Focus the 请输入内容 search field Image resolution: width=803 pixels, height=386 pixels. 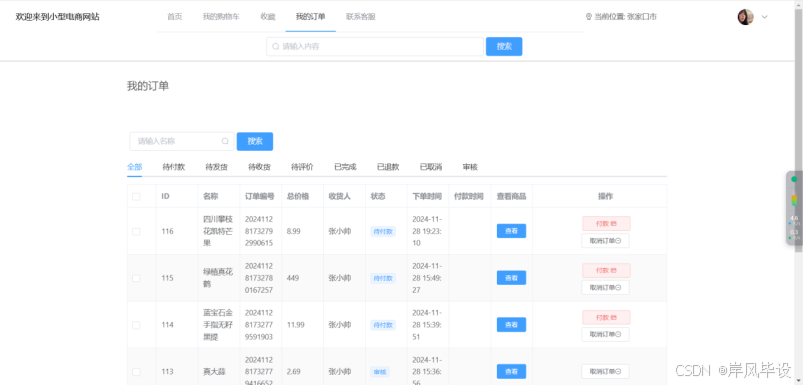click(375, 47)
